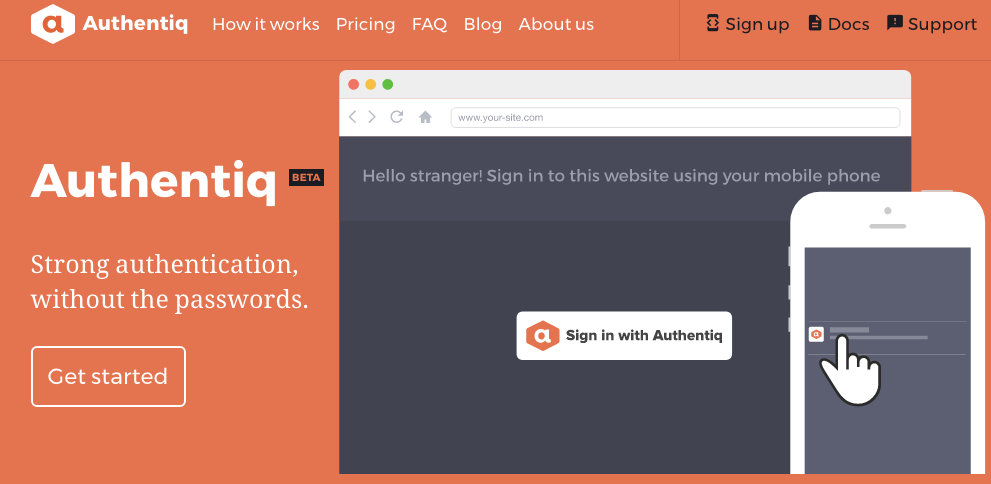
Task: Visit the Blog link in navigation
Action: coord(483,25)
